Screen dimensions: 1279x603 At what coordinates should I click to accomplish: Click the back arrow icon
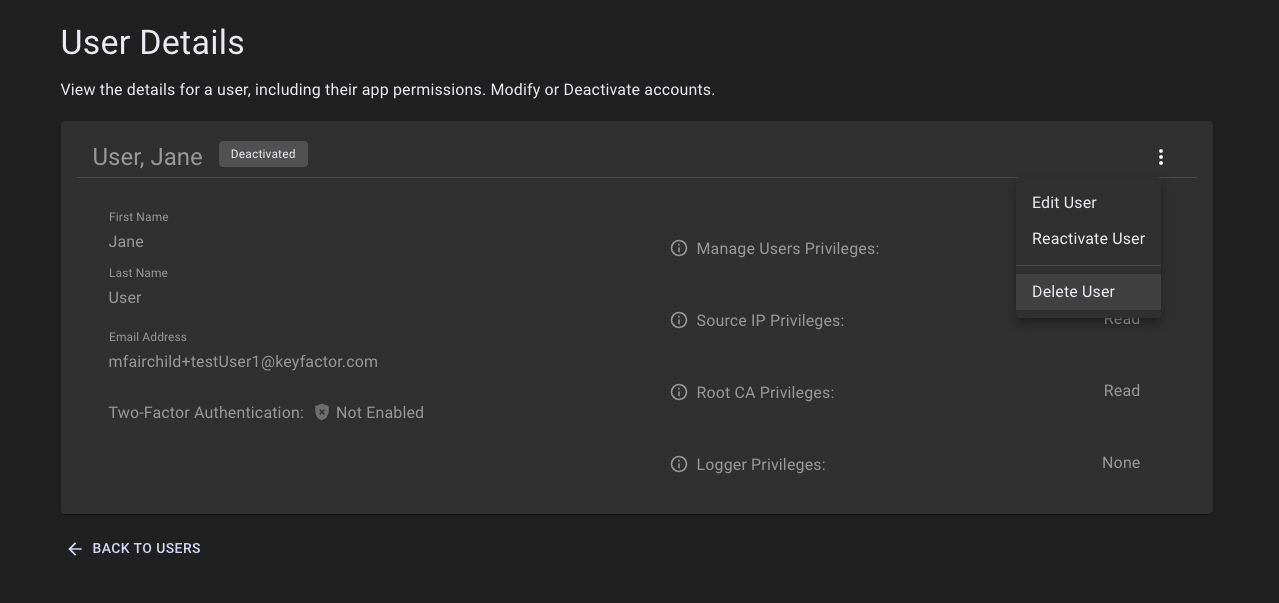coord(74,549)
